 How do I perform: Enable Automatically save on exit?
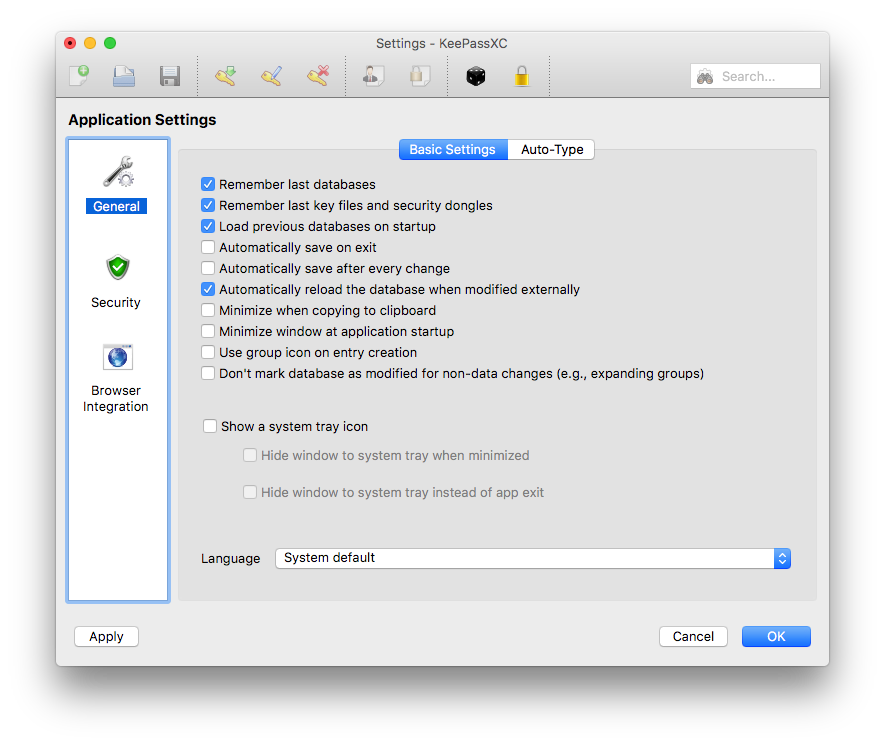click(208, 247)
